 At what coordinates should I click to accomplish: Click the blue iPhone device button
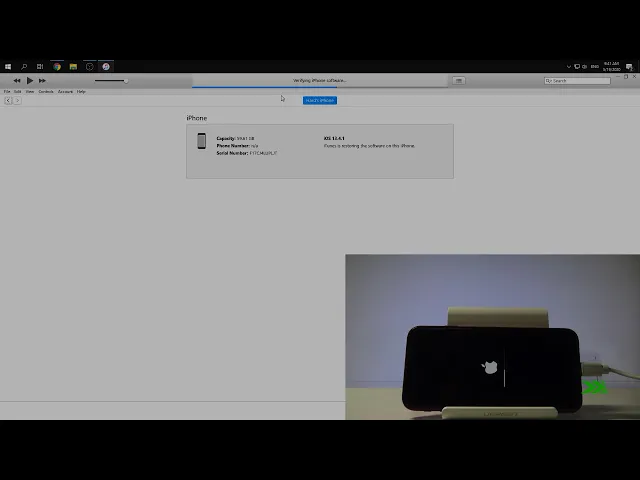(320, 100)
